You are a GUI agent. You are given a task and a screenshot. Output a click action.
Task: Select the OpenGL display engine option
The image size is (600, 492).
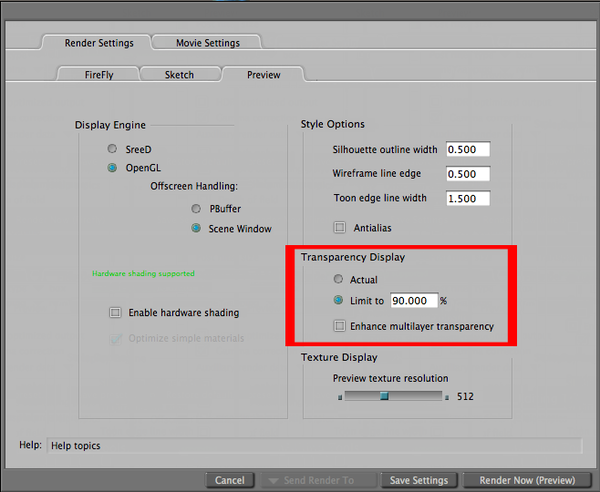pos(112,168)
